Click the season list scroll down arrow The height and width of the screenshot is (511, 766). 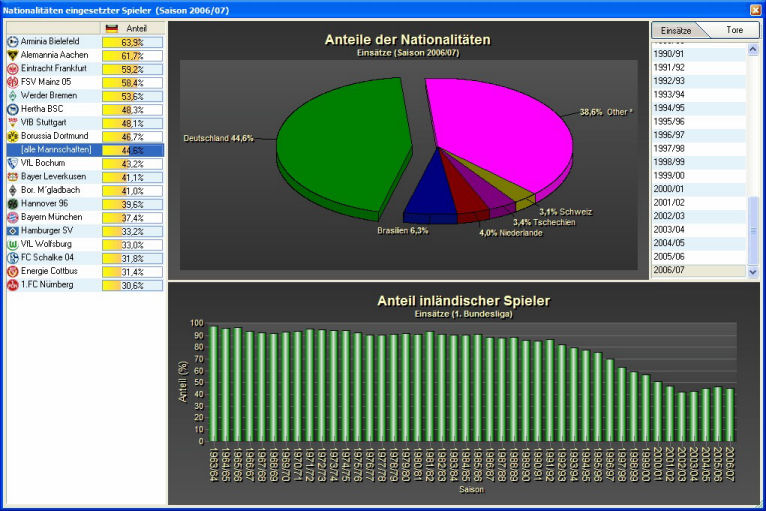coord(753,272)
